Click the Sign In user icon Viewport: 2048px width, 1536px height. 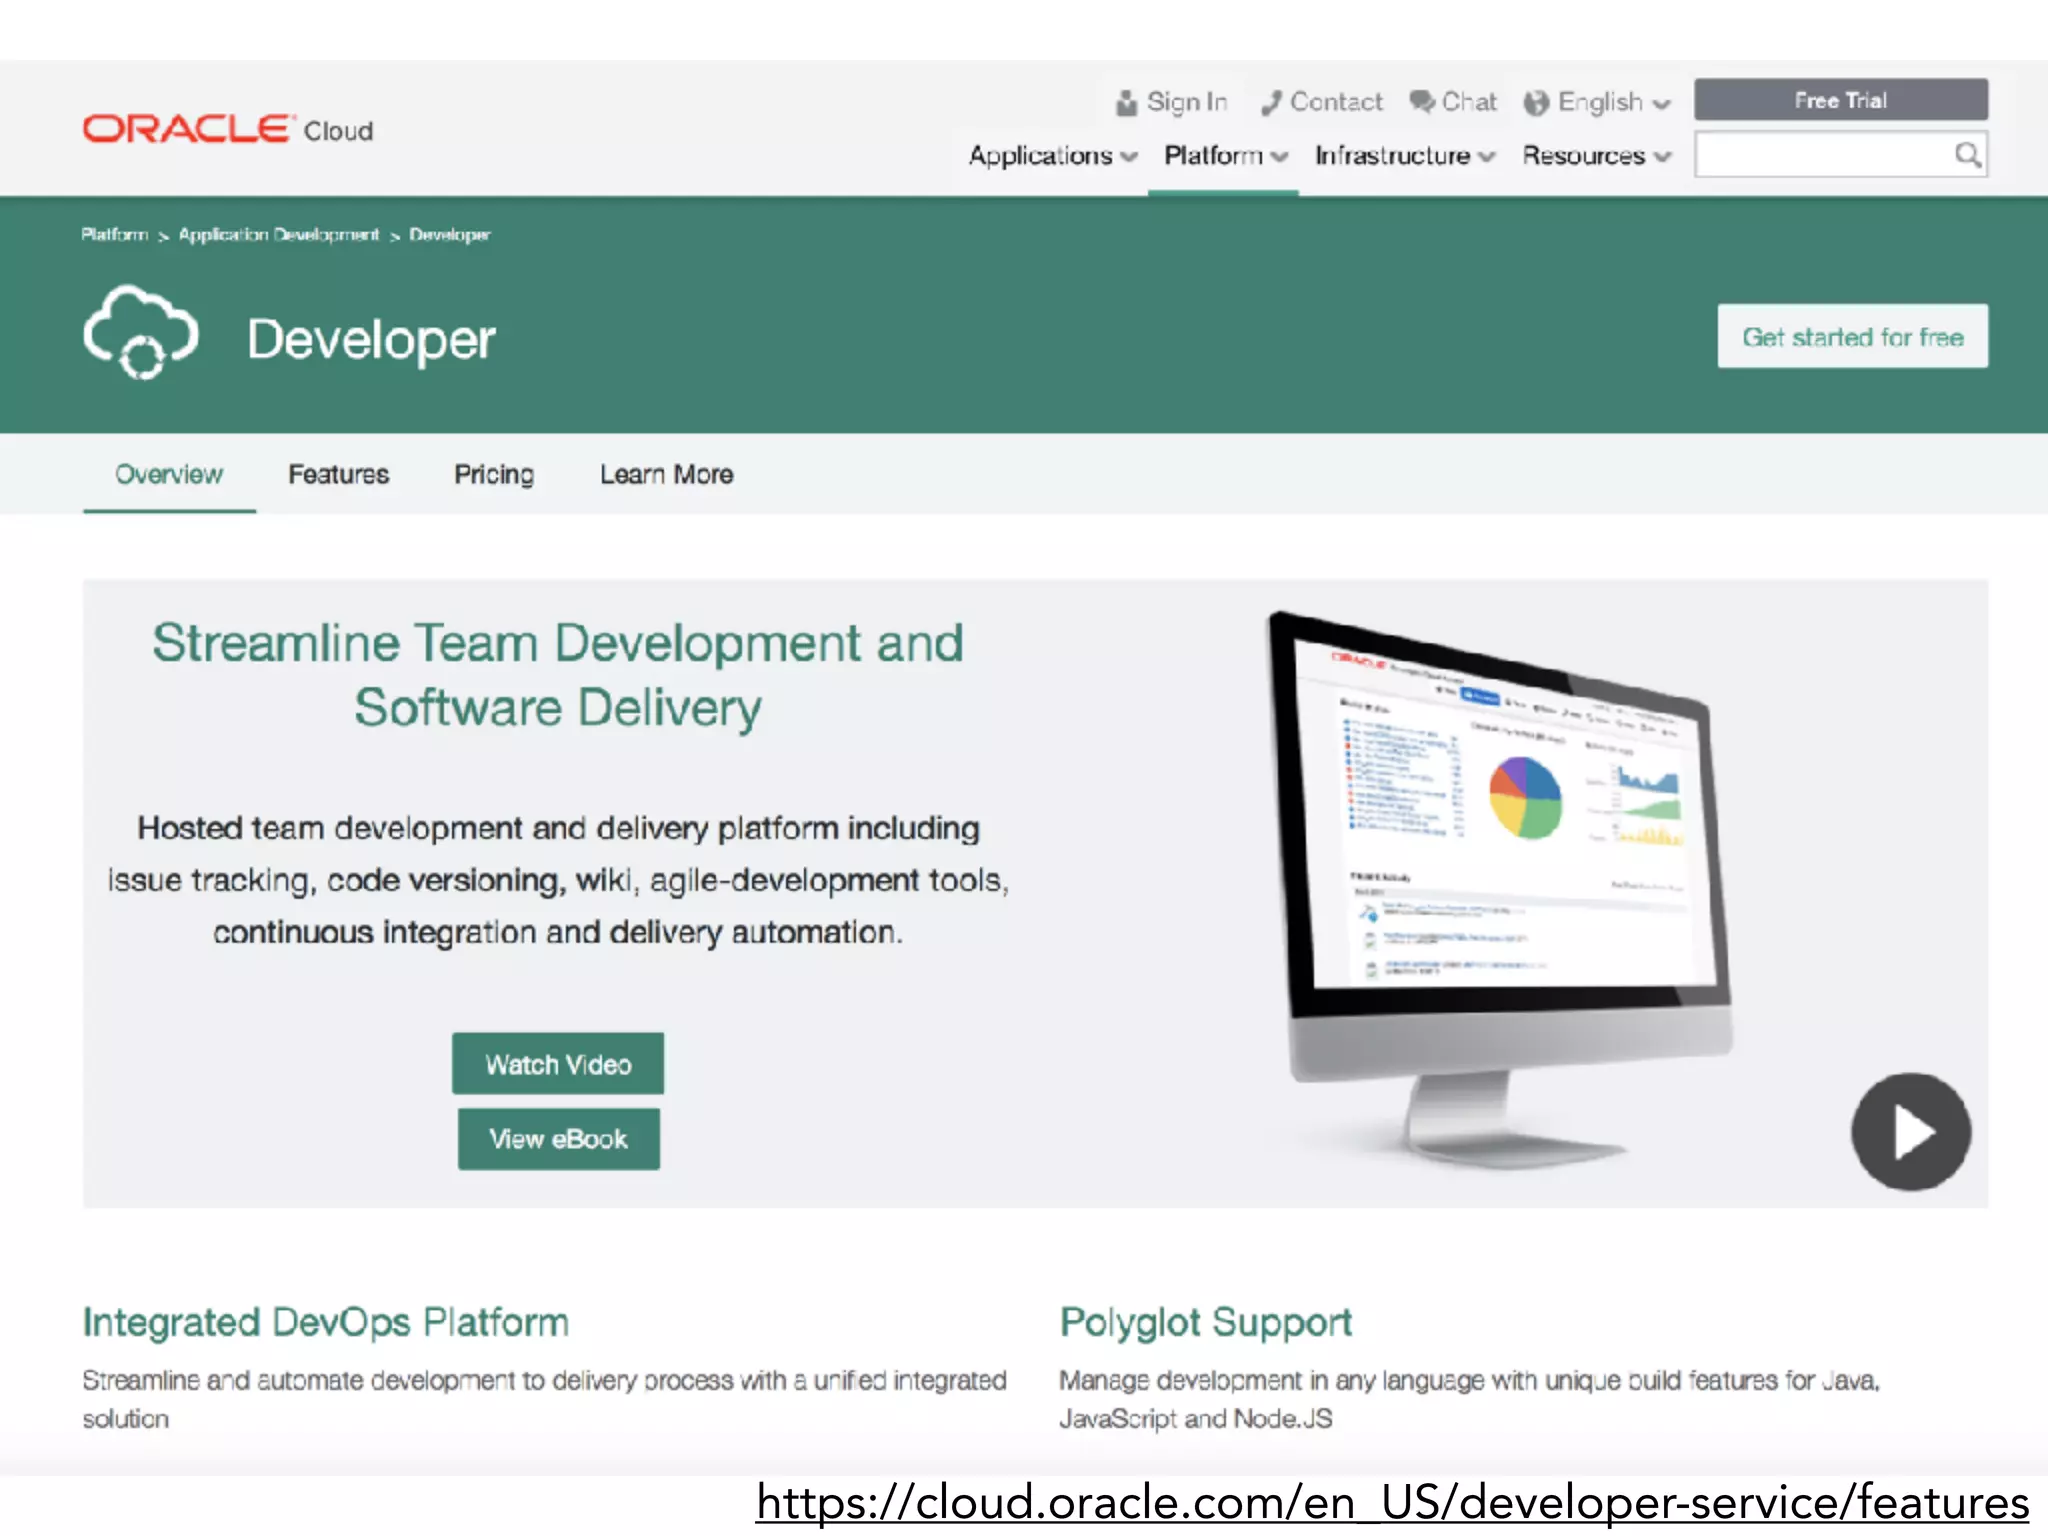[1127, 103]
